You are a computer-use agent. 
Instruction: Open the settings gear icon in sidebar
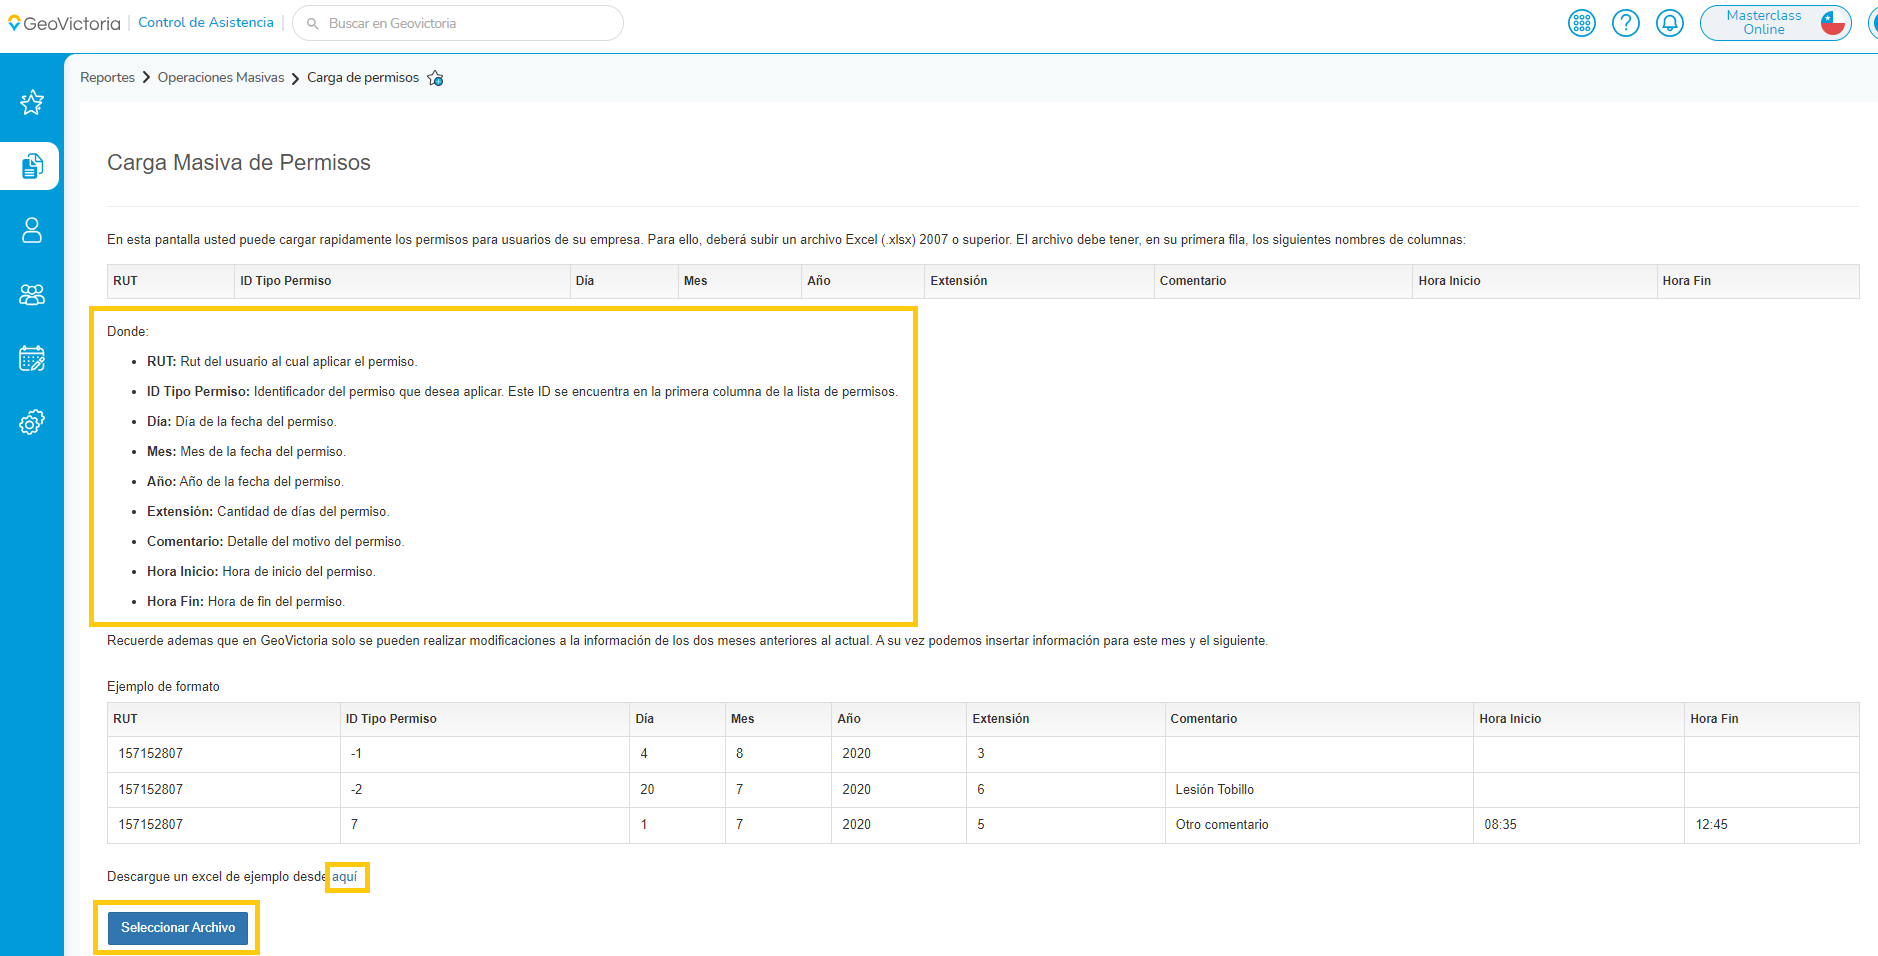pos(32,423)
